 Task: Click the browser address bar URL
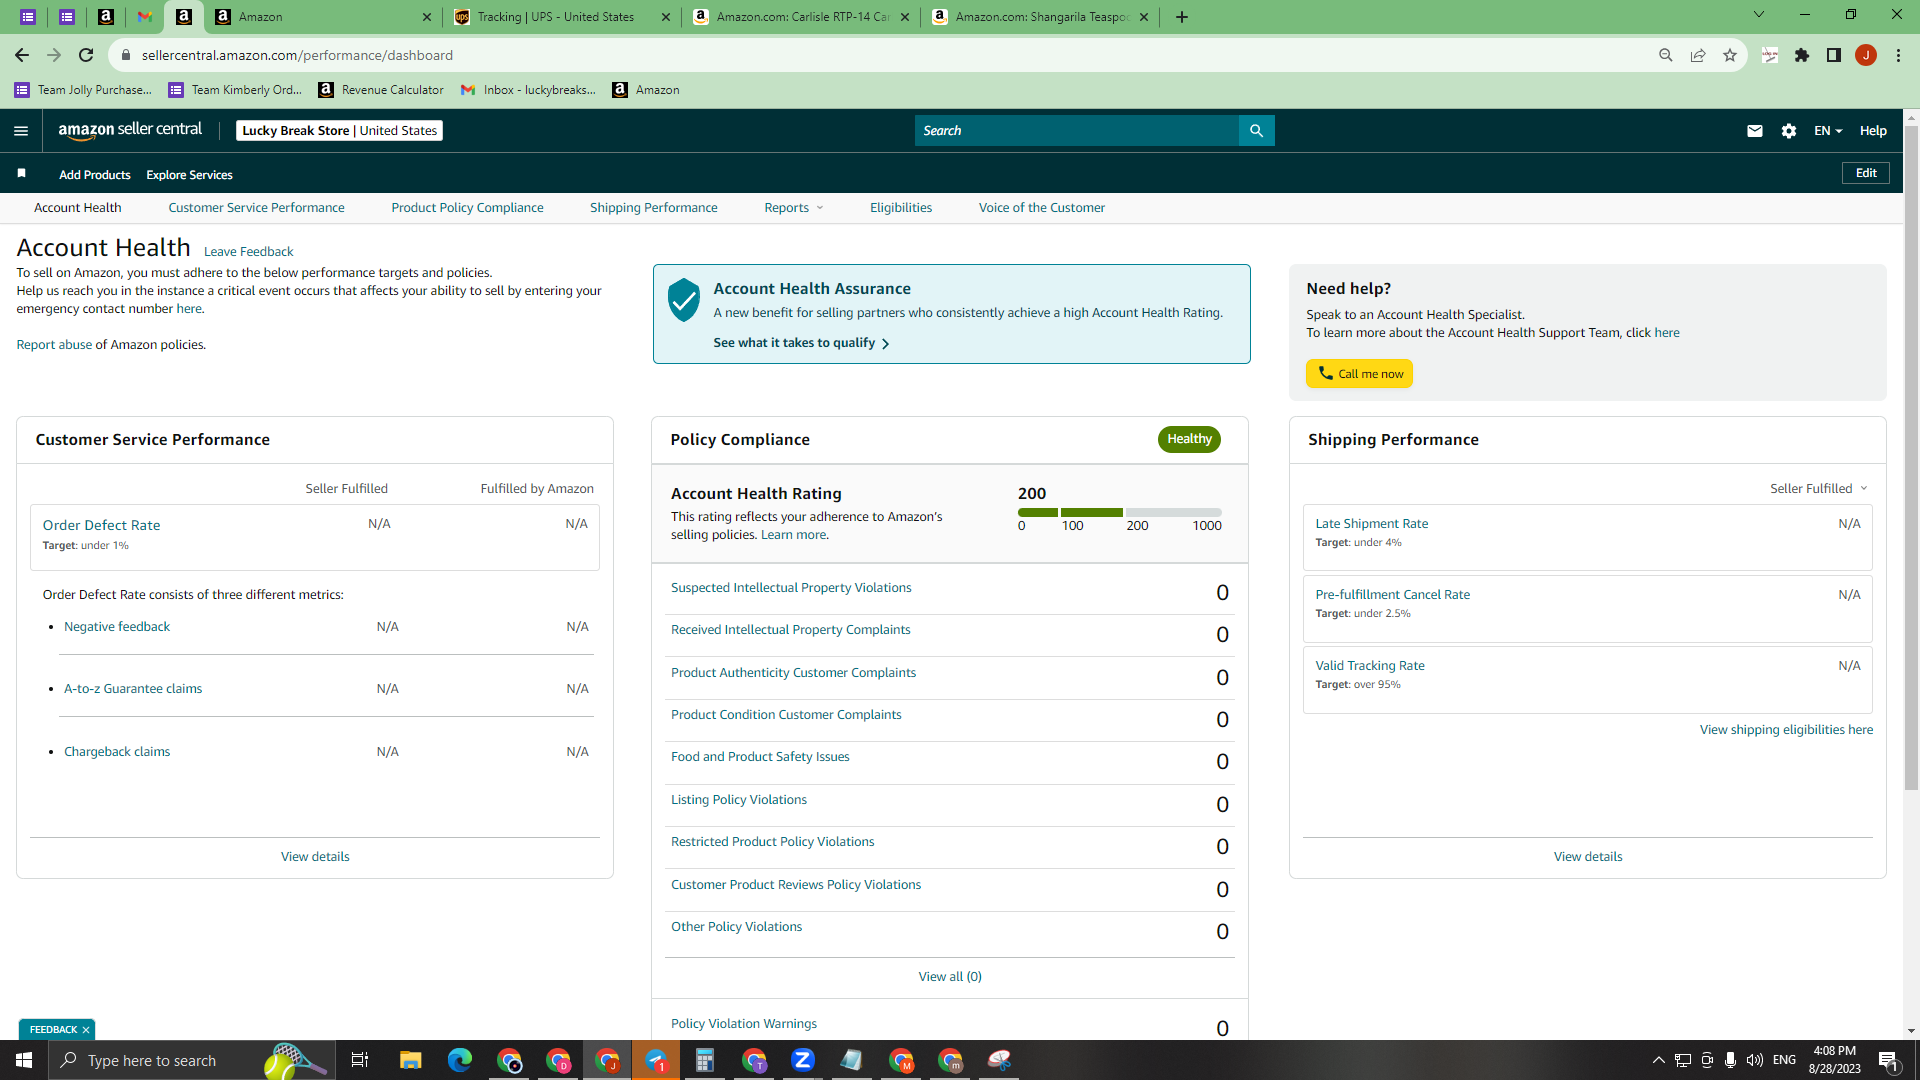(297, 55)
